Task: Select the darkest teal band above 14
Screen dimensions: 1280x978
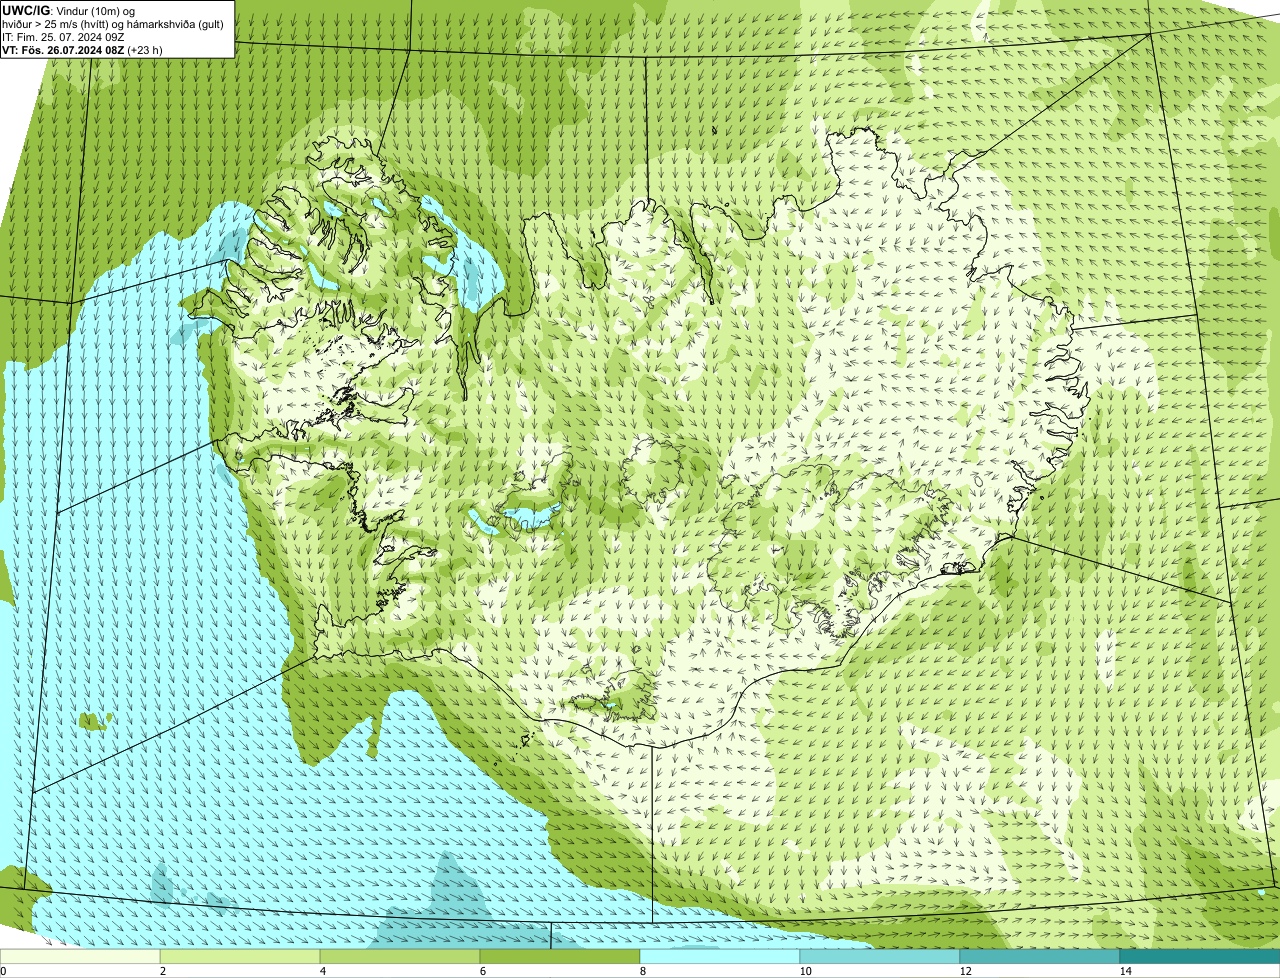Action: pos(1200,956)
